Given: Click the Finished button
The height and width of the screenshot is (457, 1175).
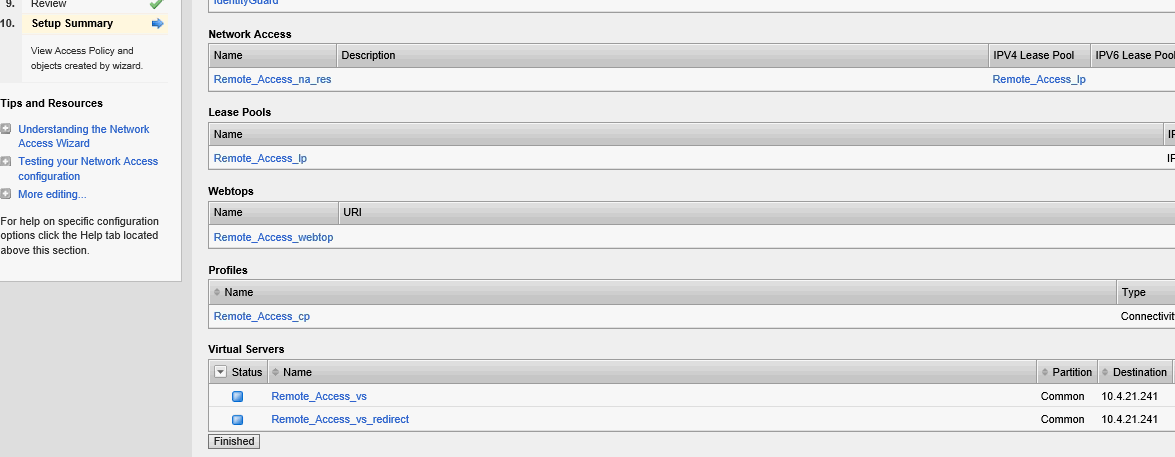Looking at the screenshot, I should coord(234,441).
